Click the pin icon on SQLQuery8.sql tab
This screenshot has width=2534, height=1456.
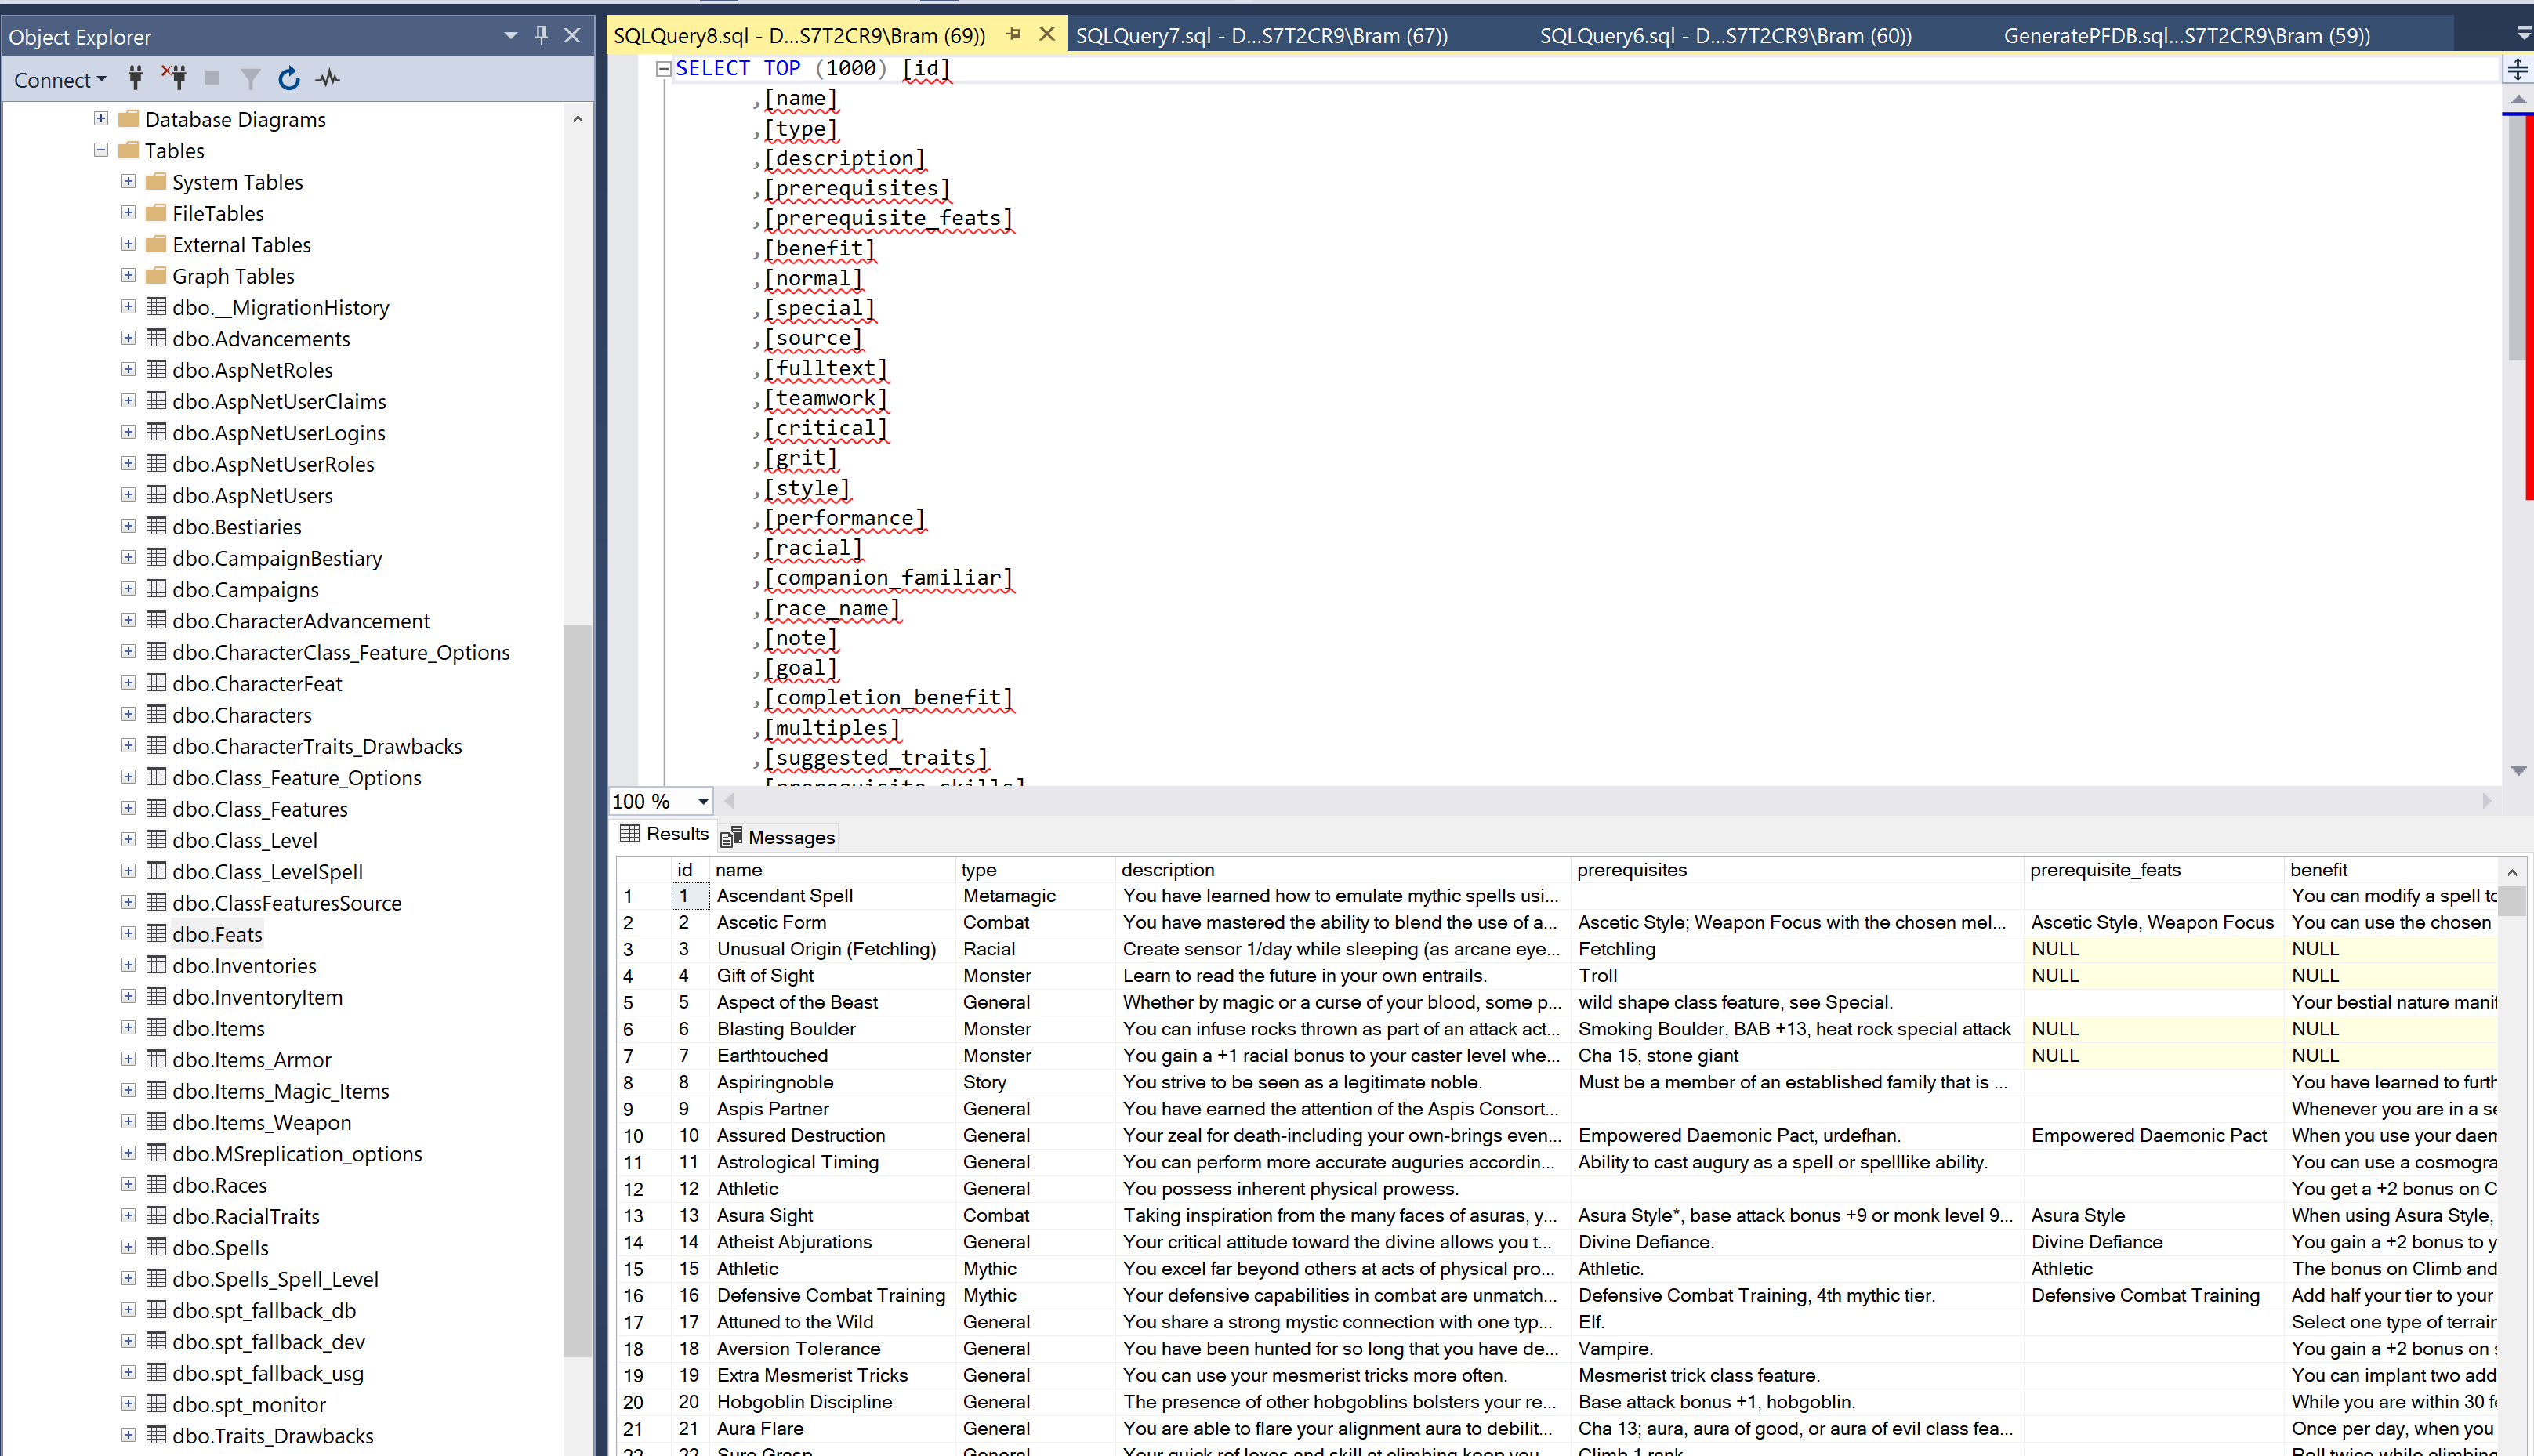point(1013,34)
